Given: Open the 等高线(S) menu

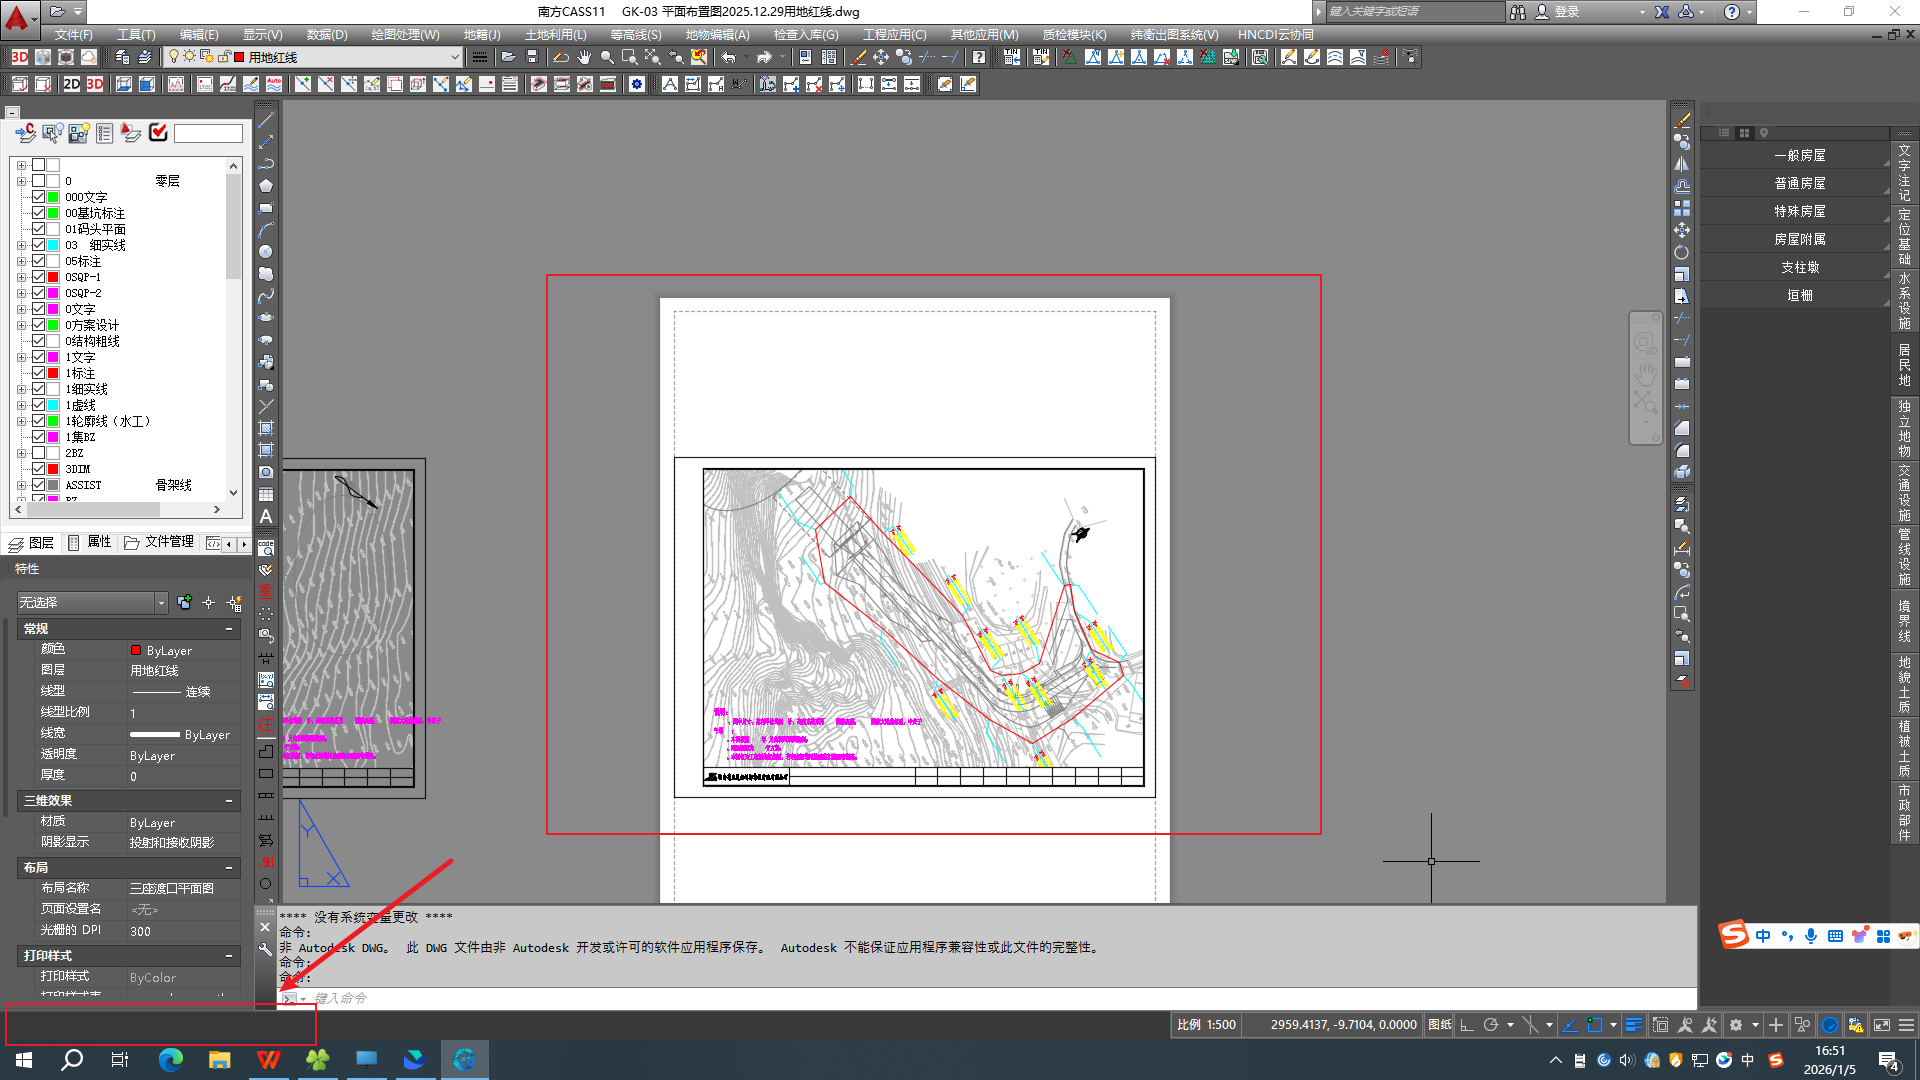Looking at the screenshot, I should pos(635,34).
